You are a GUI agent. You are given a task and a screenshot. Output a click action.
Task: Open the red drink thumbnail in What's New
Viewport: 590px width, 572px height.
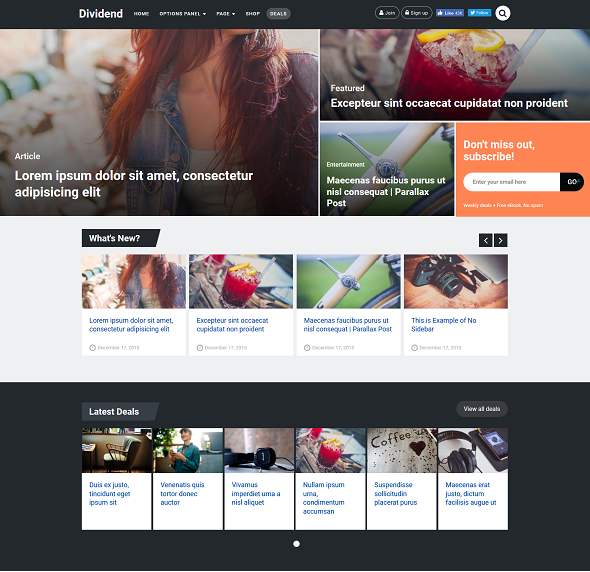241,281
